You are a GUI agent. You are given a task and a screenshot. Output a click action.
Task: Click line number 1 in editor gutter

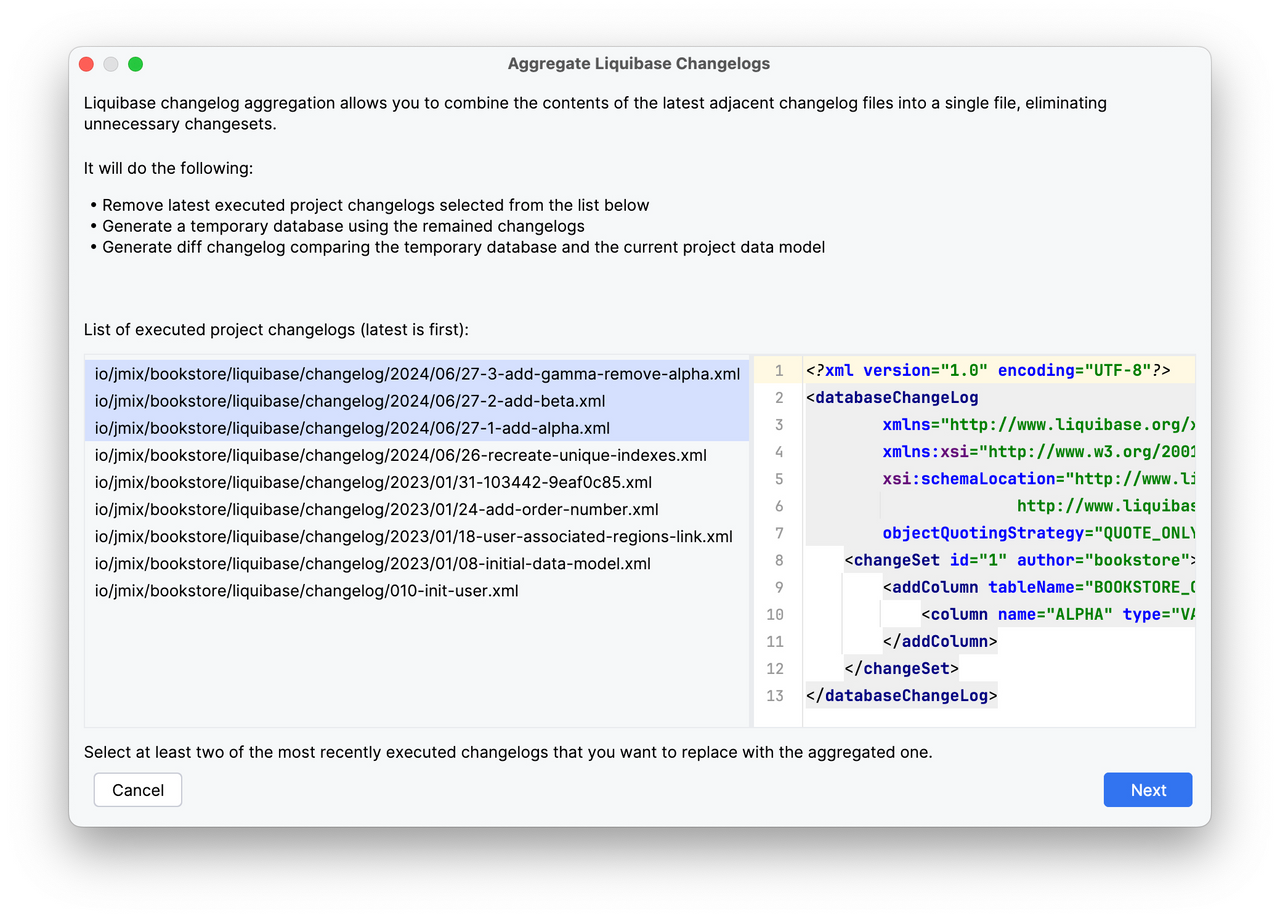[x=778, y=370]
